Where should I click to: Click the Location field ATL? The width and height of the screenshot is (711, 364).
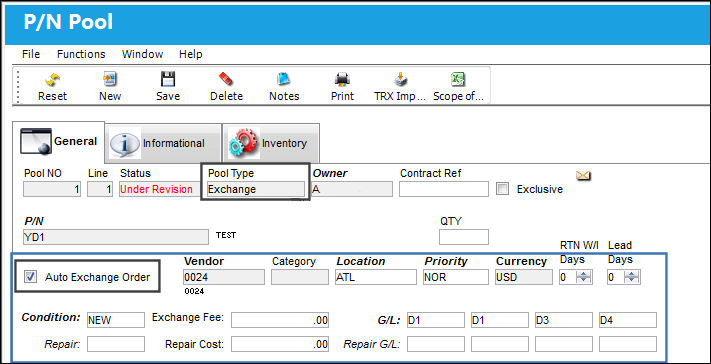coord(375,277)
